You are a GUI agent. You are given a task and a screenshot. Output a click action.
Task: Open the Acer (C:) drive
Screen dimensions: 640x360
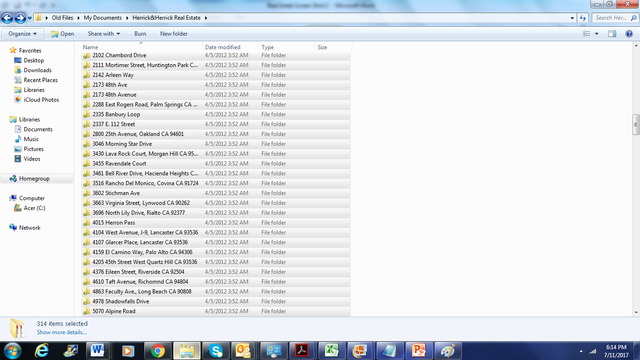(34, 208)
